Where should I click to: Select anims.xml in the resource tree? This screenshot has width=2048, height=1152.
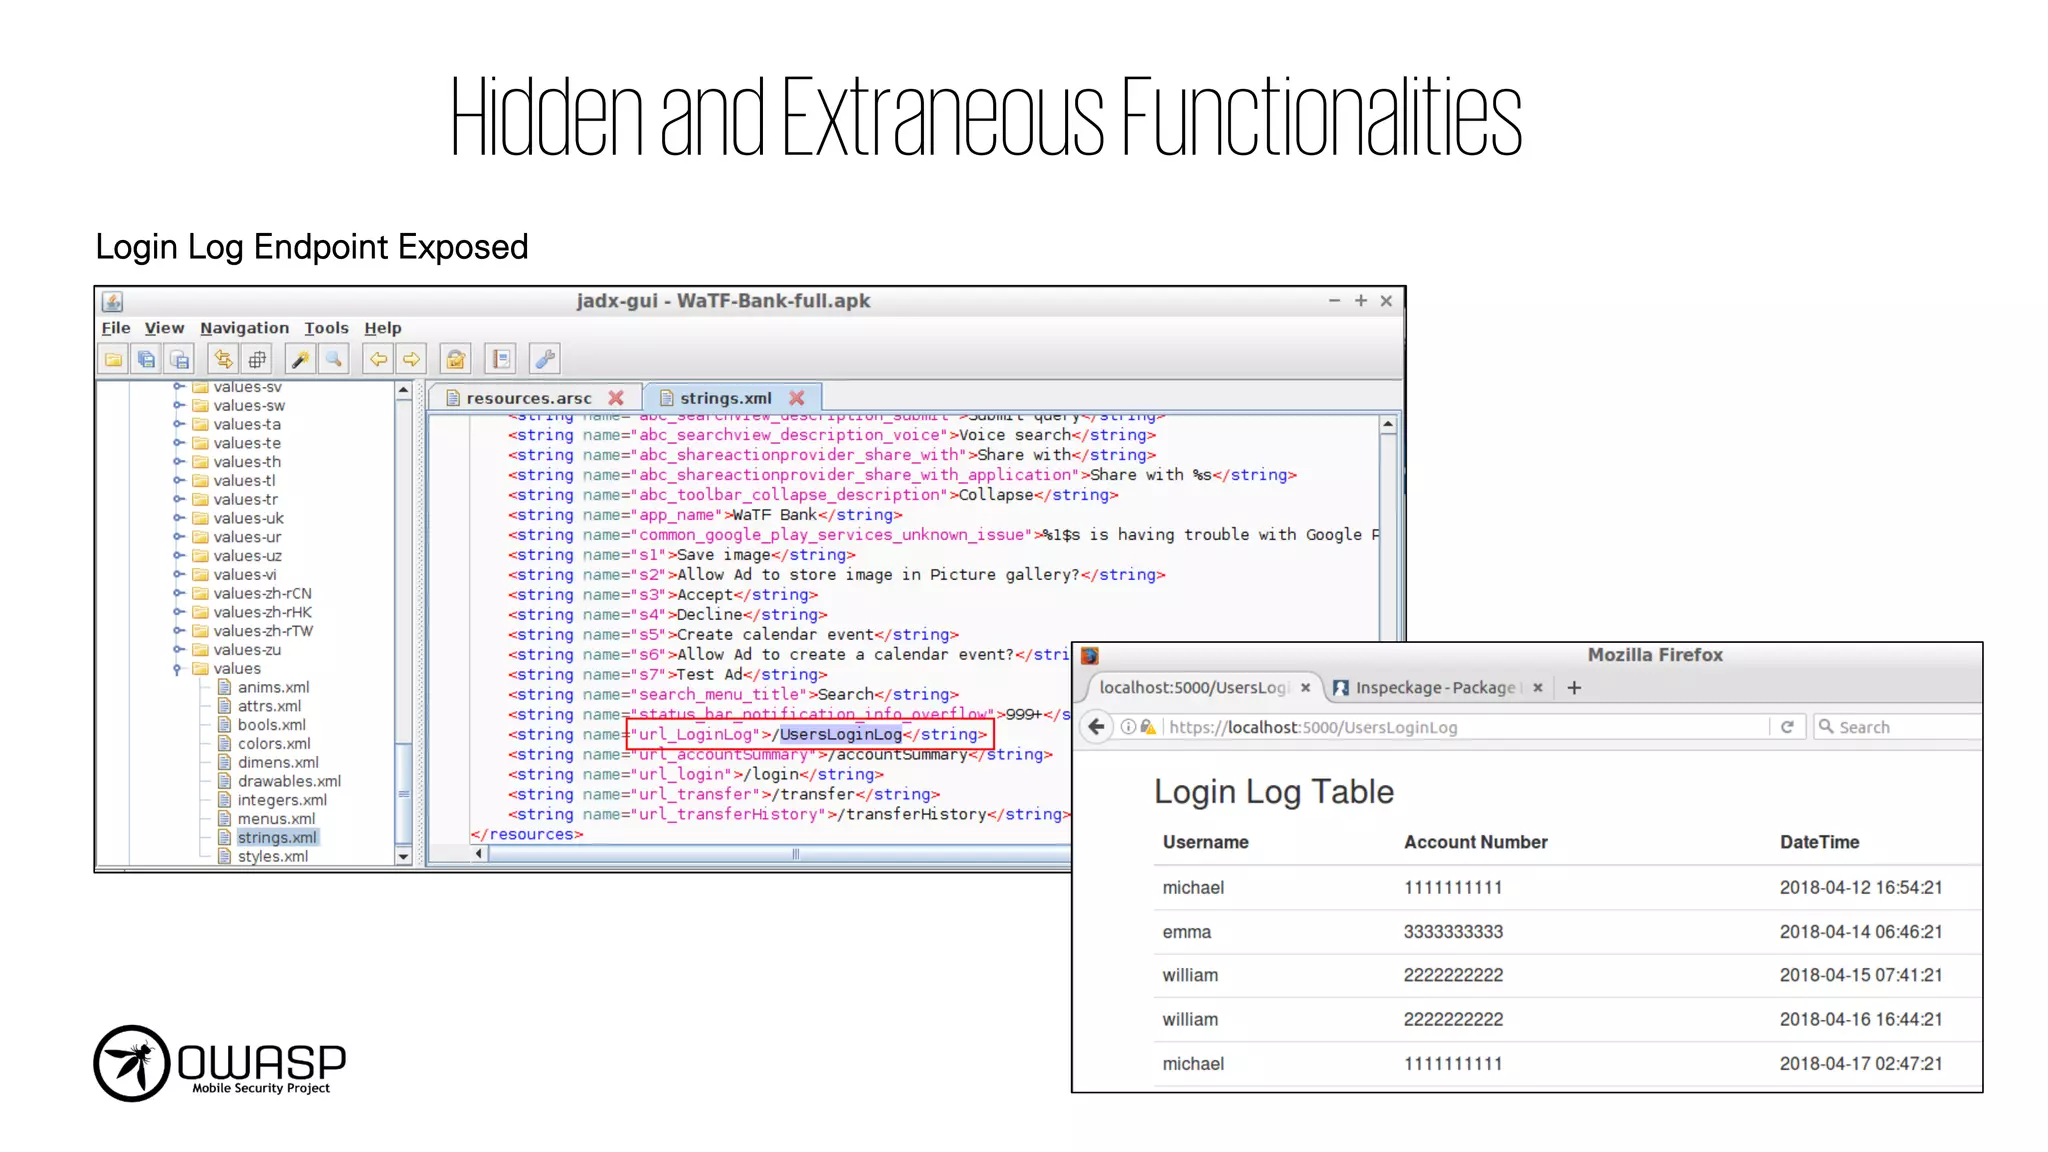273,687
